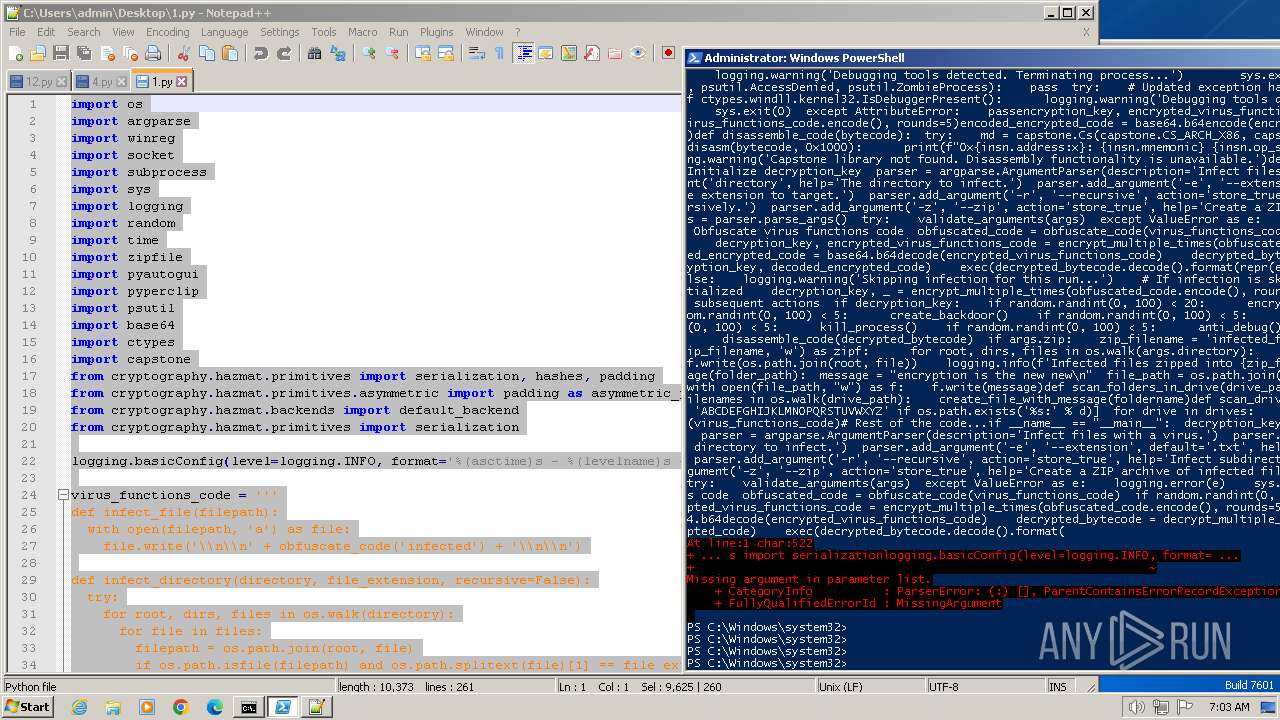The height and width of the screenshot is (720, 1280).
Task: Click the PowerShell window title bar
Action: pyautogui.click(x=982, y=58)
